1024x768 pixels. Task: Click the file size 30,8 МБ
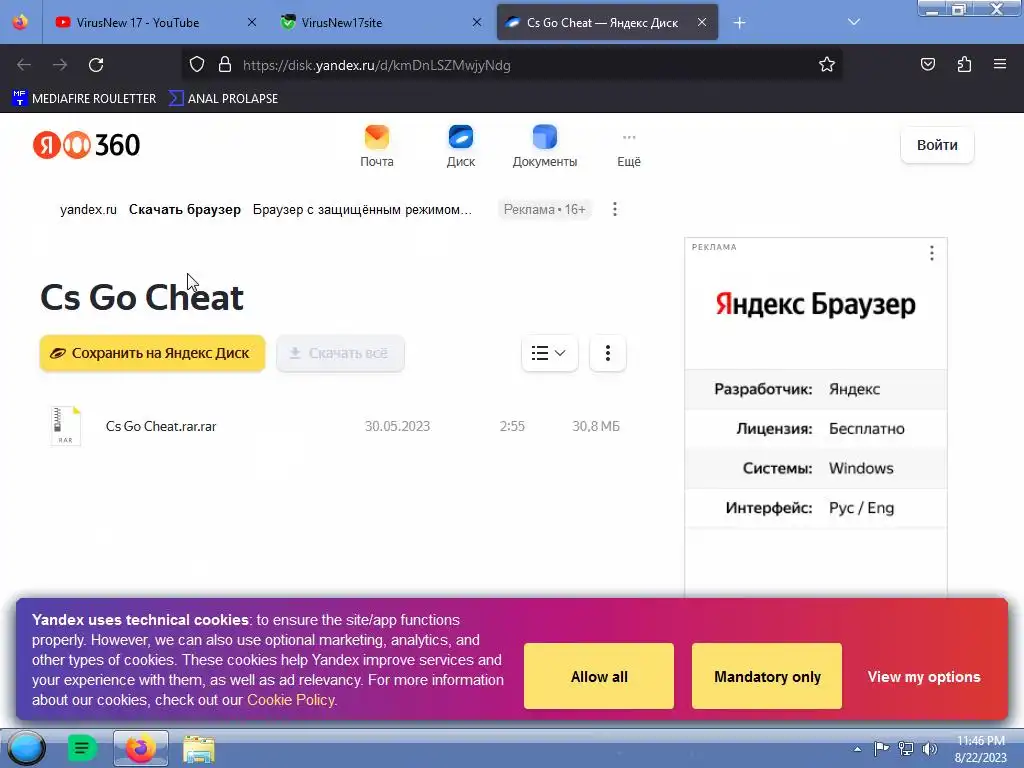(596, 426)
